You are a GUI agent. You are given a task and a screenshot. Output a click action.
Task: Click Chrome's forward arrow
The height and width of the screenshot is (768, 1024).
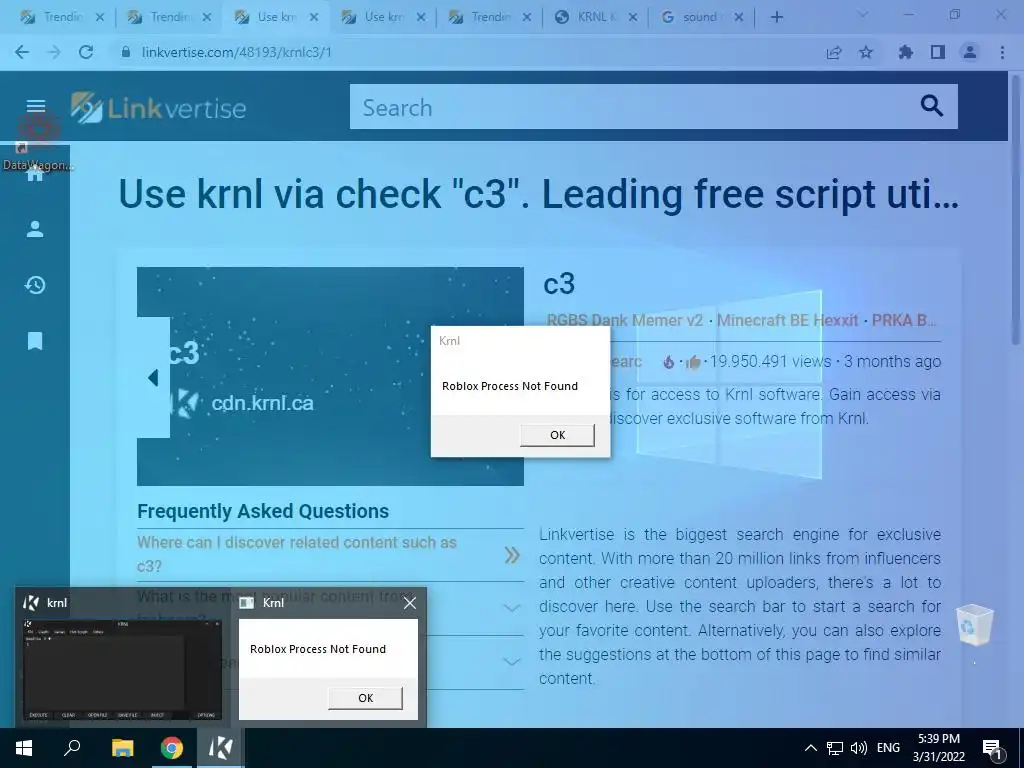[54, 52]
